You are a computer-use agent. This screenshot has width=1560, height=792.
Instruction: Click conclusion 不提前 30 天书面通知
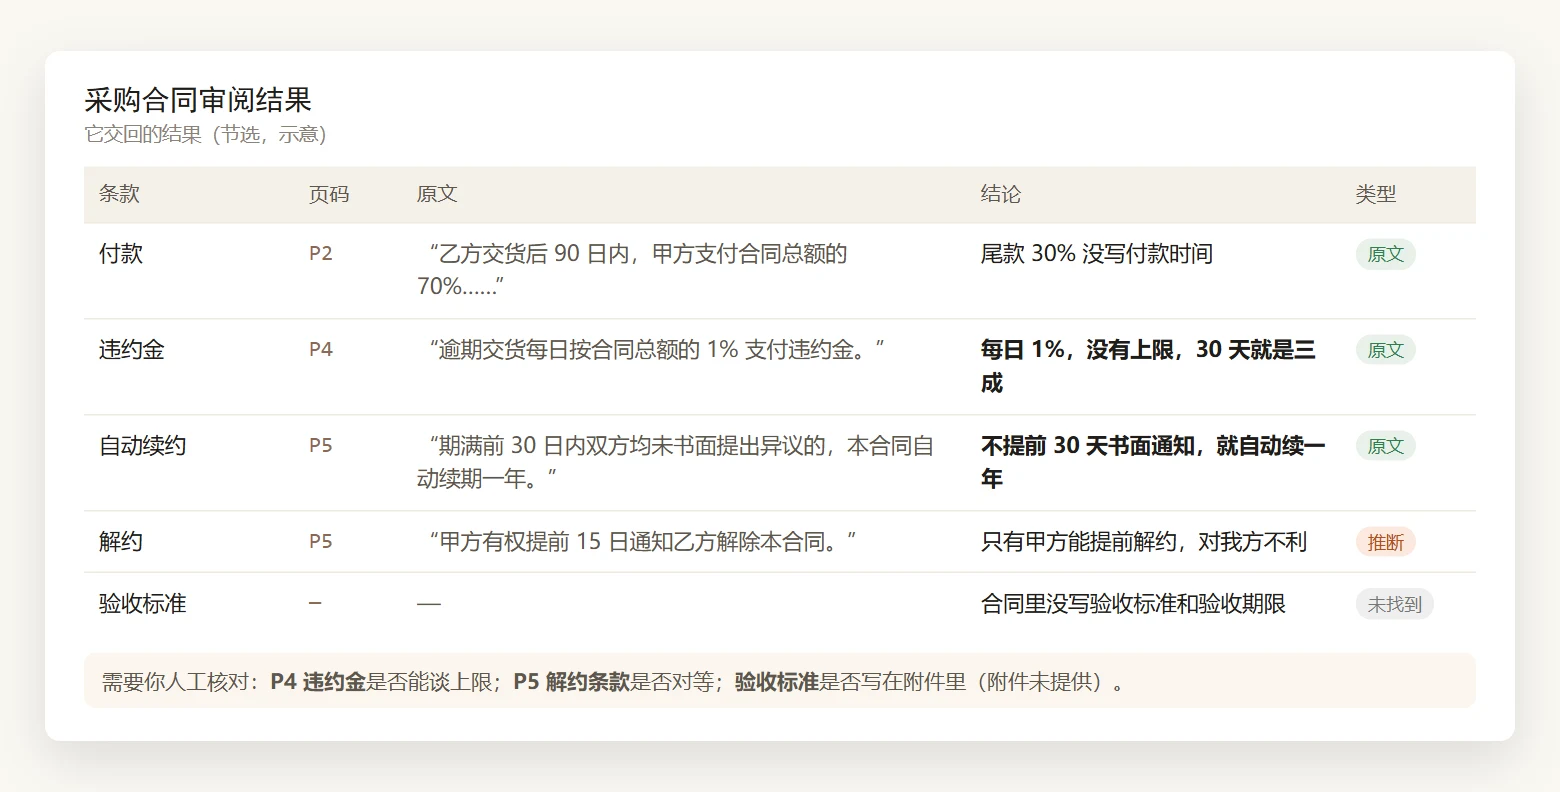1153,462
